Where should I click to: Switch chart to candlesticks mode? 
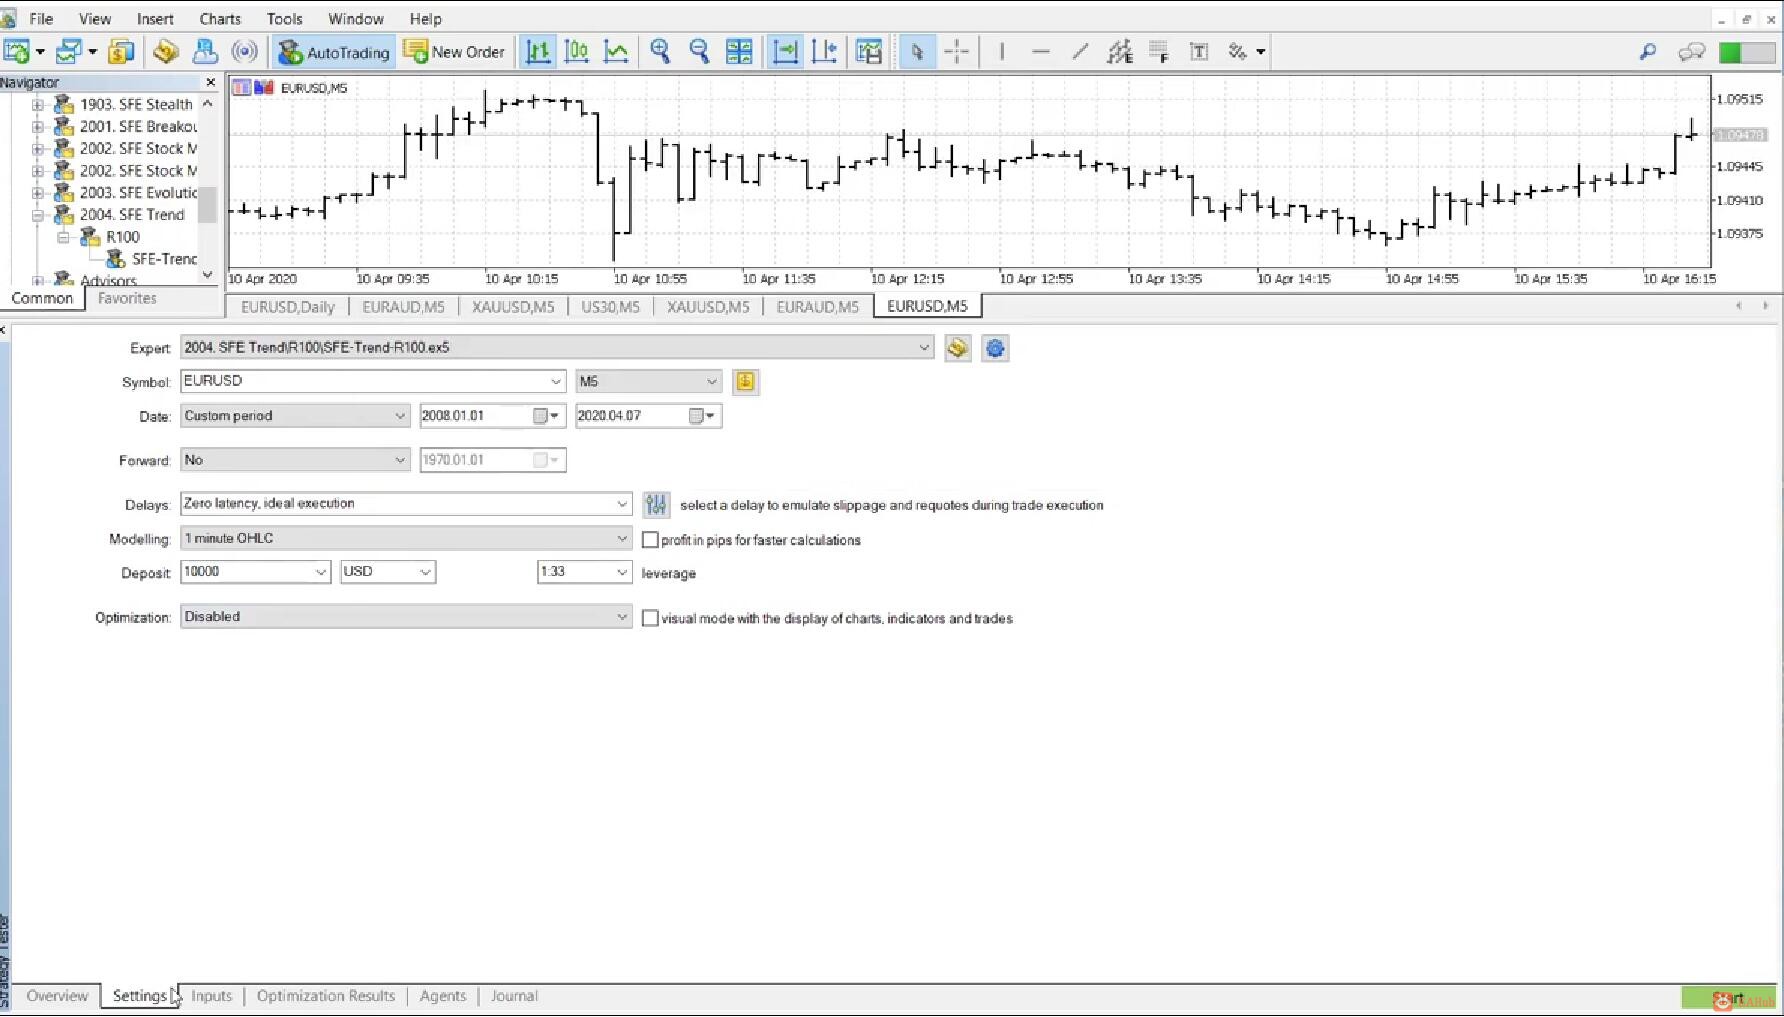point(577,52)
